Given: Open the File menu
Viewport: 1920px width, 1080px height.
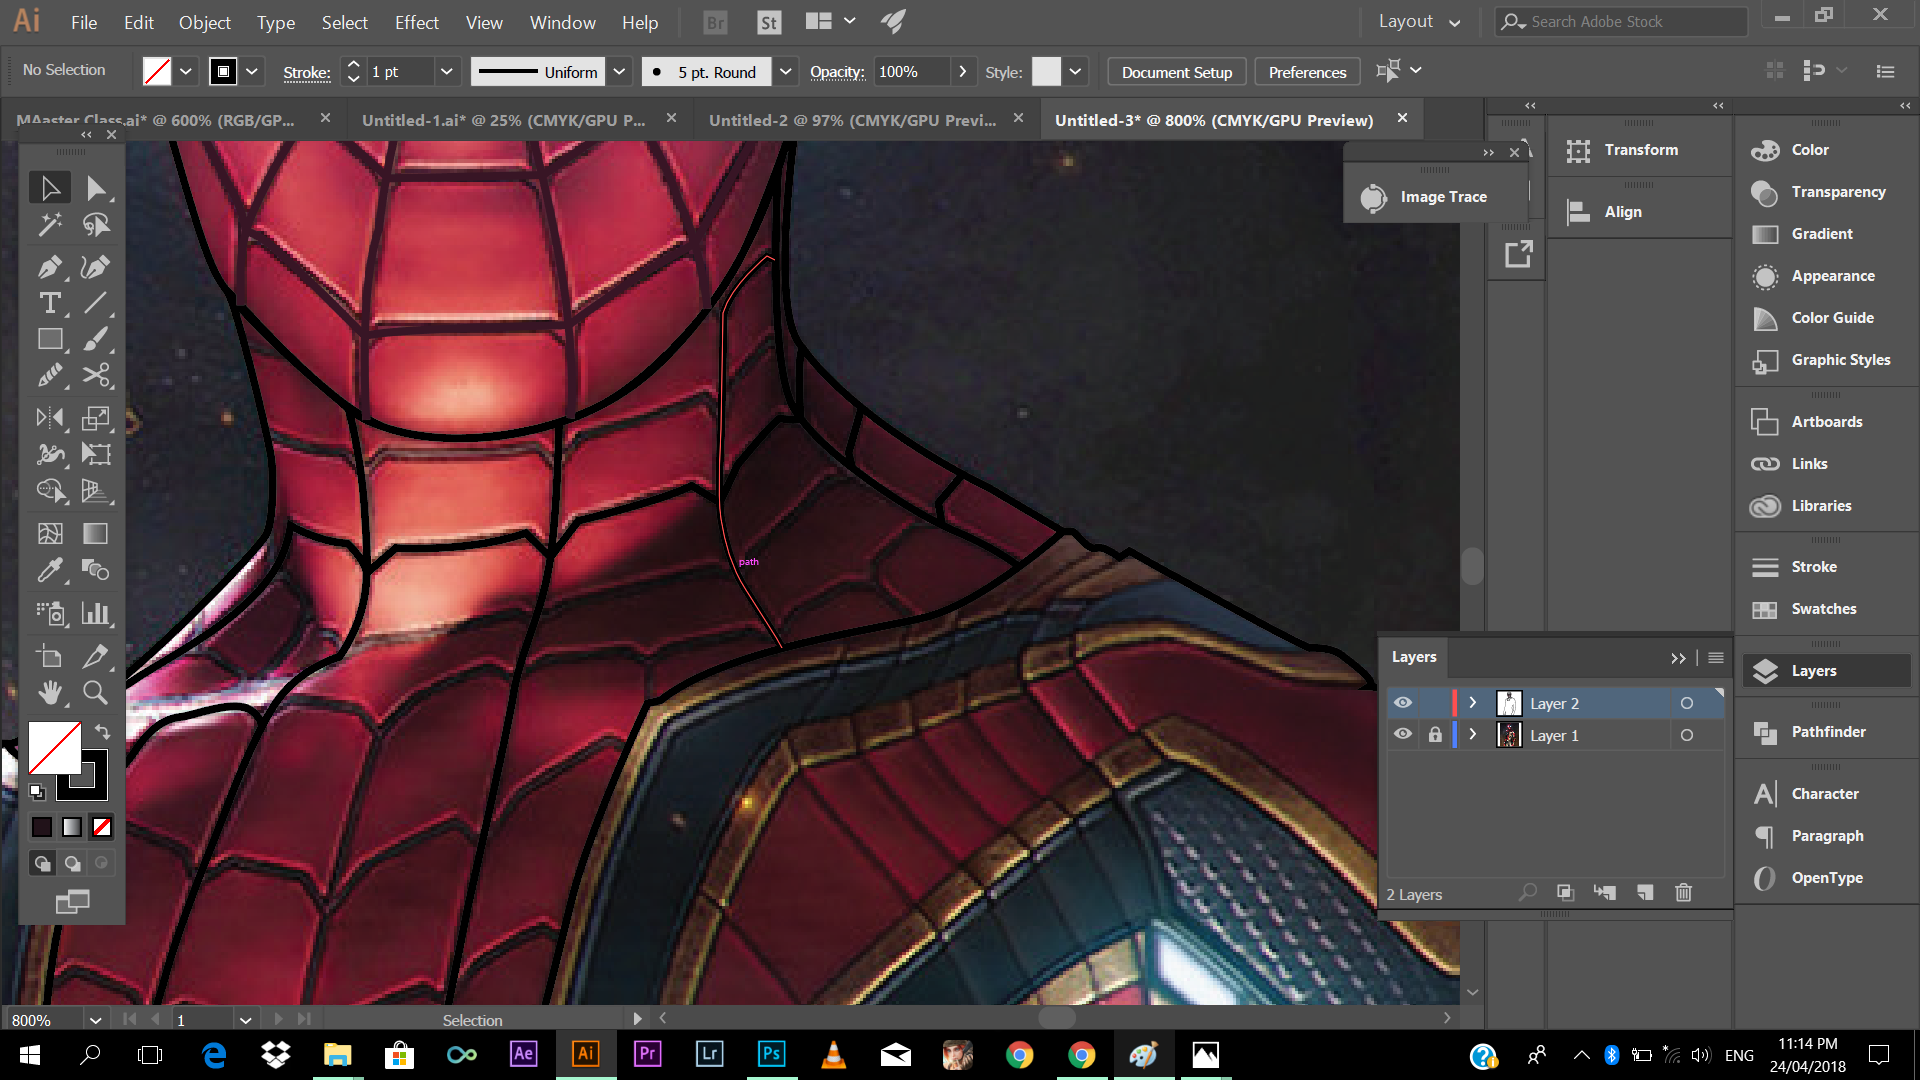Looking at the screenshot, I should pos(84,22).
